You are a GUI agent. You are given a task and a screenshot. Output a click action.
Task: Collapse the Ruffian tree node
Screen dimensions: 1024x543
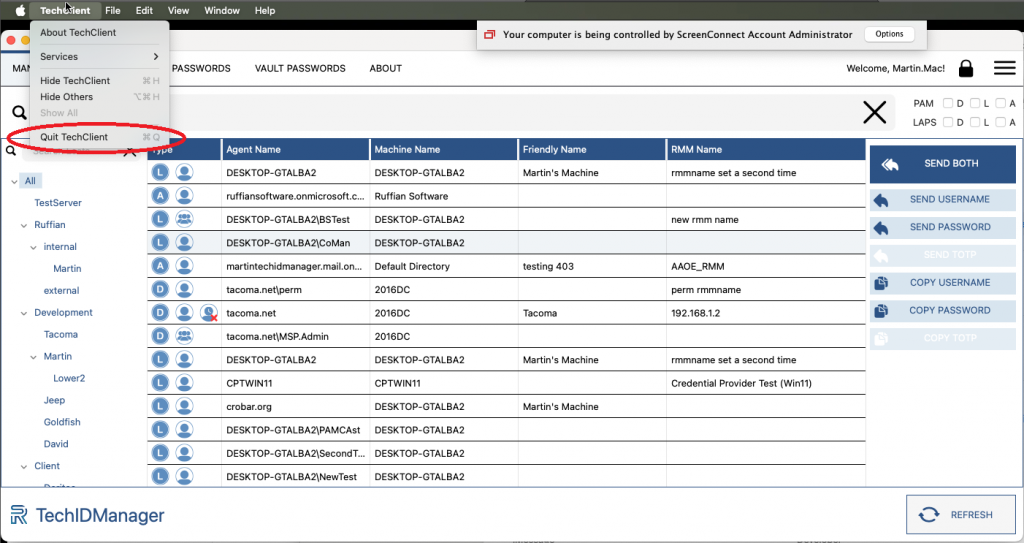click(24, 225)
